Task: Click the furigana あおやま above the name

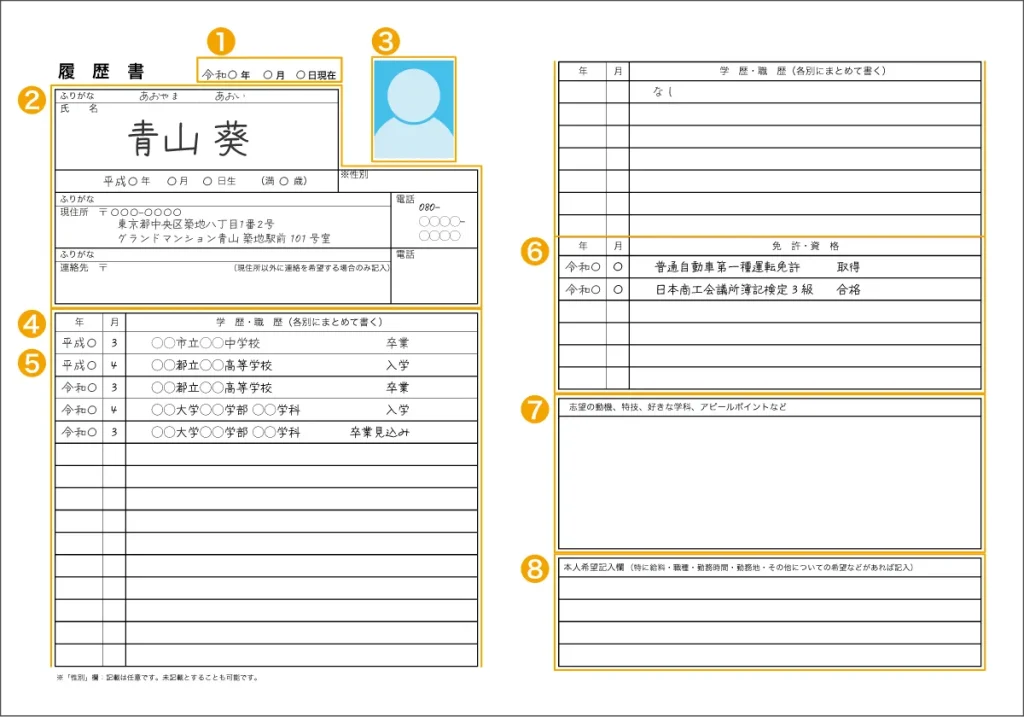Action: (x=158, y=96)
